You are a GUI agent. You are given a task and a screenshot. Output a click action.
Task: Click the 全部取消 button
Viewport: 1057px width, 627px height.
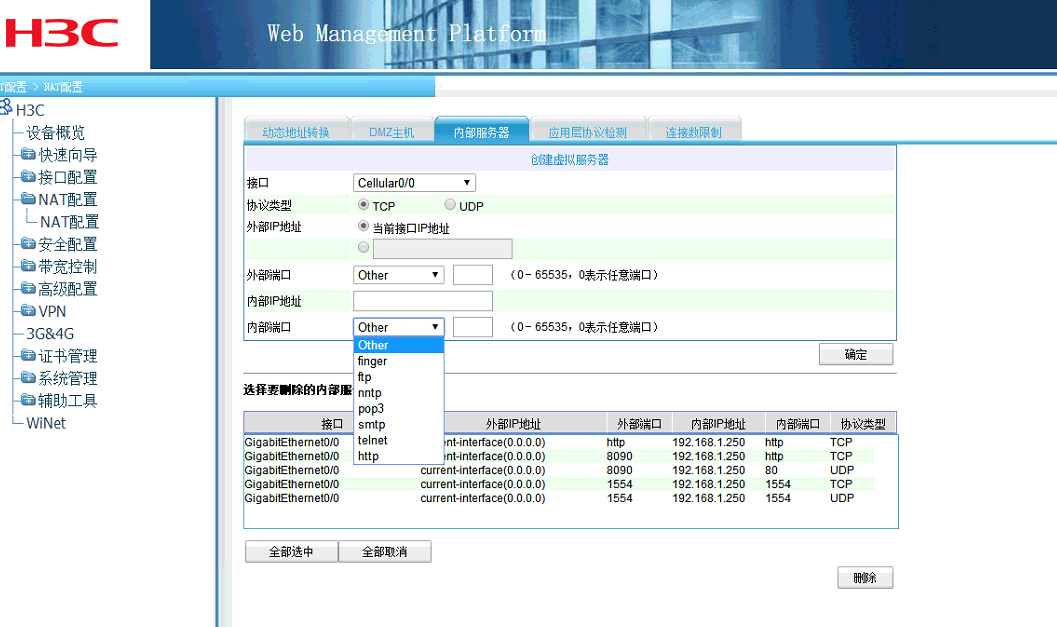click(384, 551)
